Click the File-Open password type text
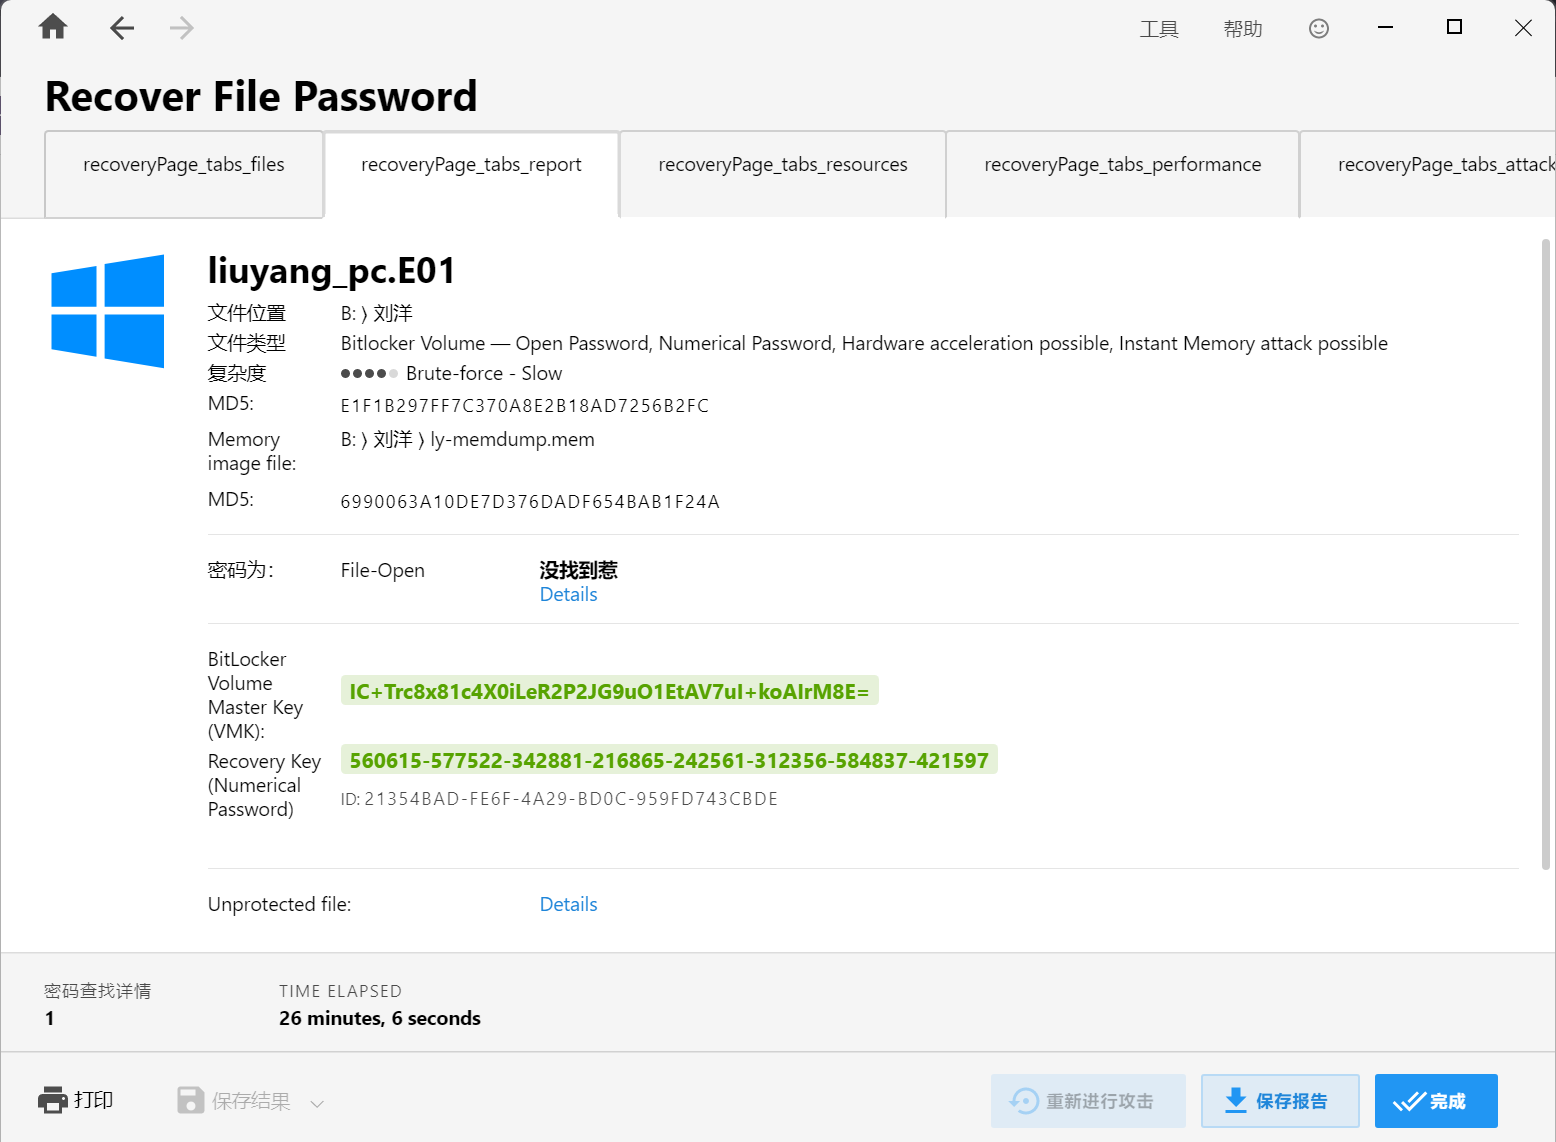The height and width of the screenshot is (1142, 1556). click(x=382, y=571)
